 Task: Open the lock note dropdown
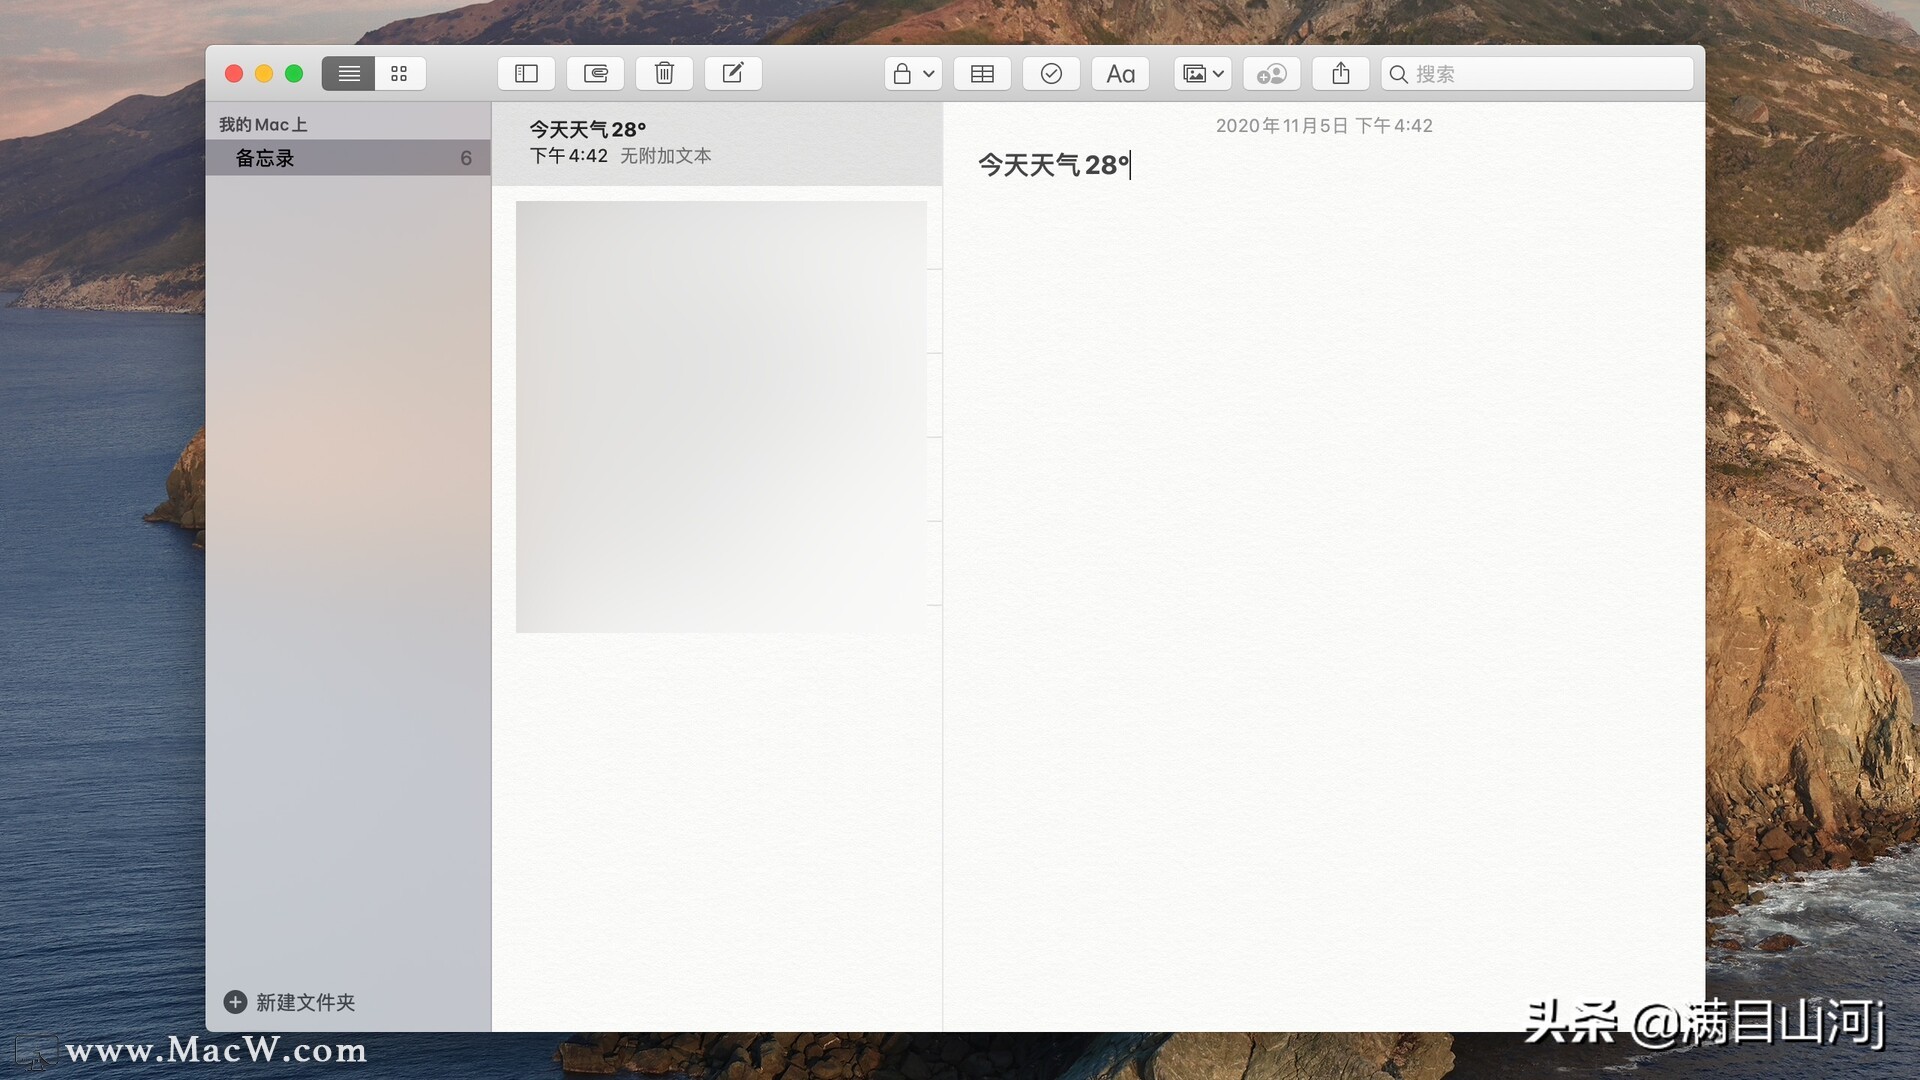(913, 74)
